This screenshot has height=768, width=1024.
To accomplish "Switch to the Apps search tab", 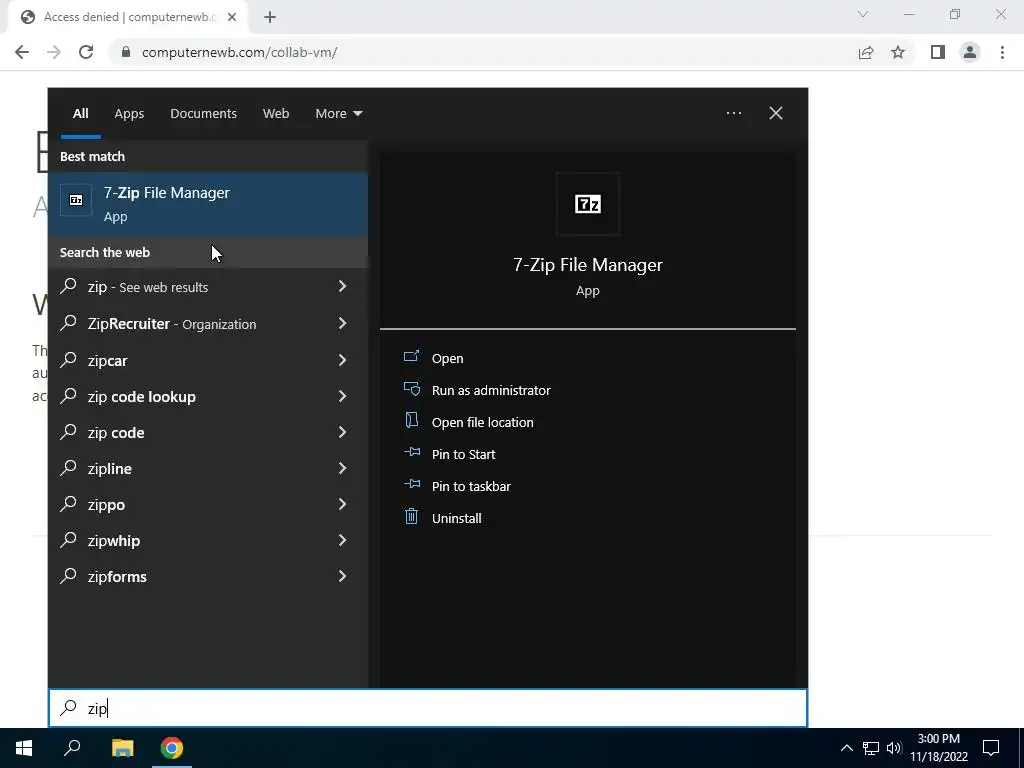I will pos(129,114).
